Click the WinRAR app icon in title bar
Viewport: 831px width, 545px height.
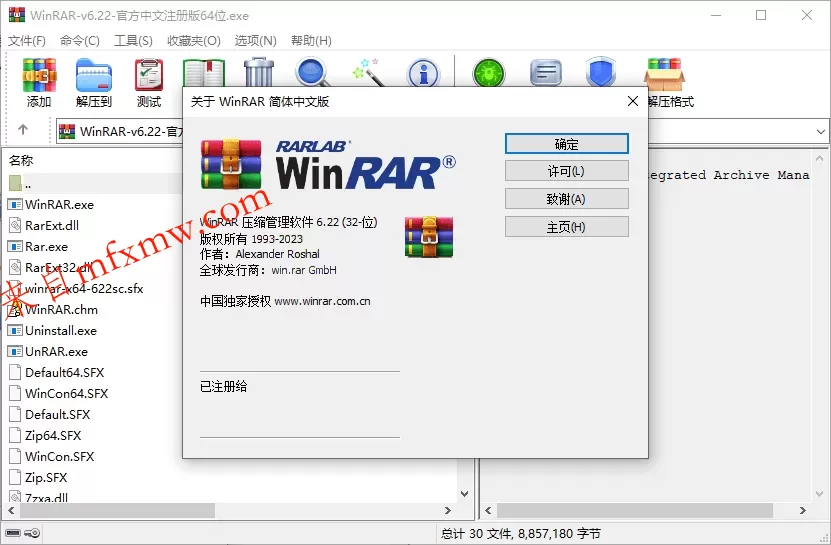click(17, 15)
